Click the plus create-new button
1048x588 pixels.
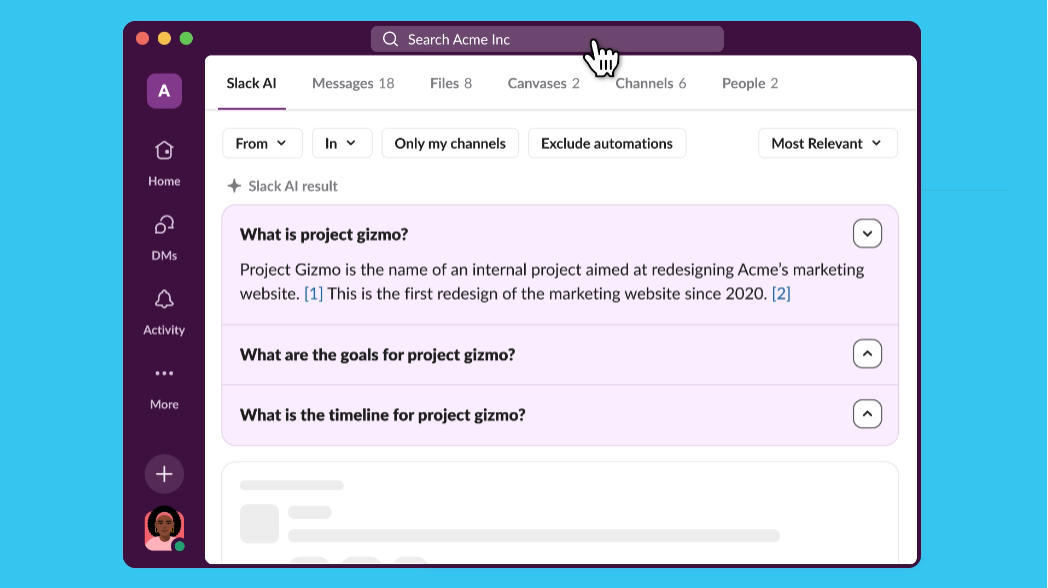(x=164, y=474)
